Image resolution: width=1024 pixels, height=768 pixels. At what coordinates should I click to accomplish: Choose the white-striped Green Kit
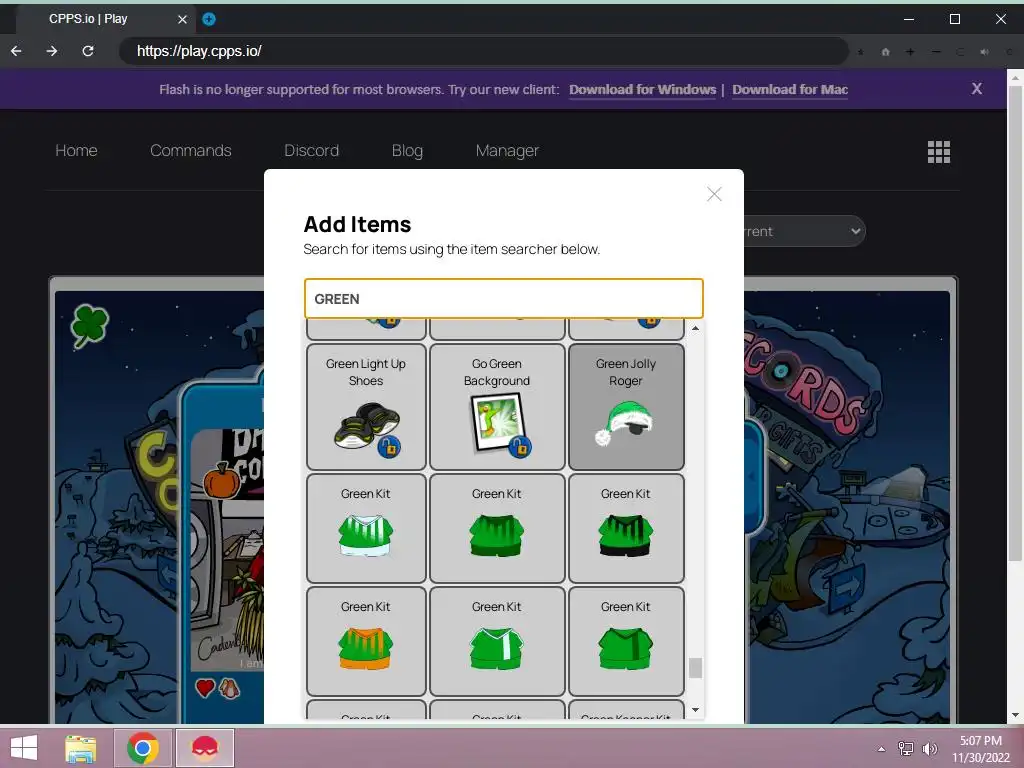(366, 528)
